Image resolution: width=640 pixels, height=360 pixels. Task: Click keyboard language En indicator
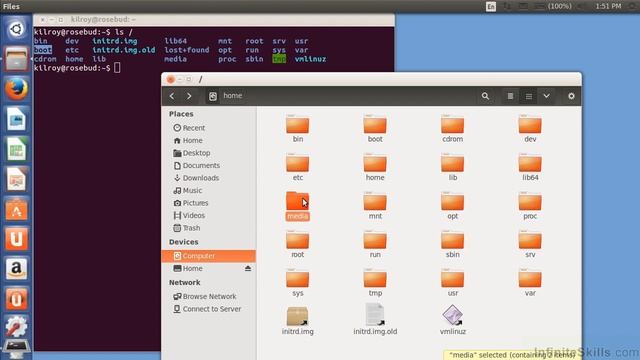coord(491,6)
